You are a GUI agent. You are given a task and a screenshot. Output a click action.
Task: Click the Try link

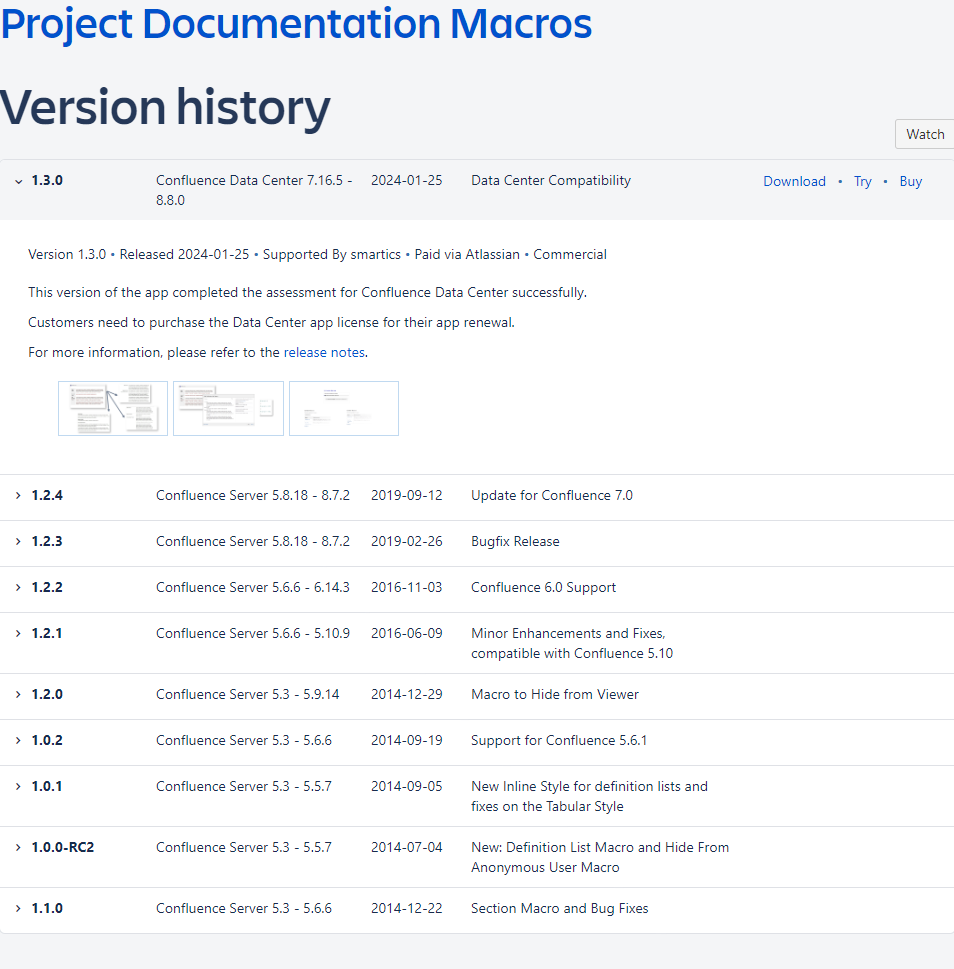pos(862,181)
